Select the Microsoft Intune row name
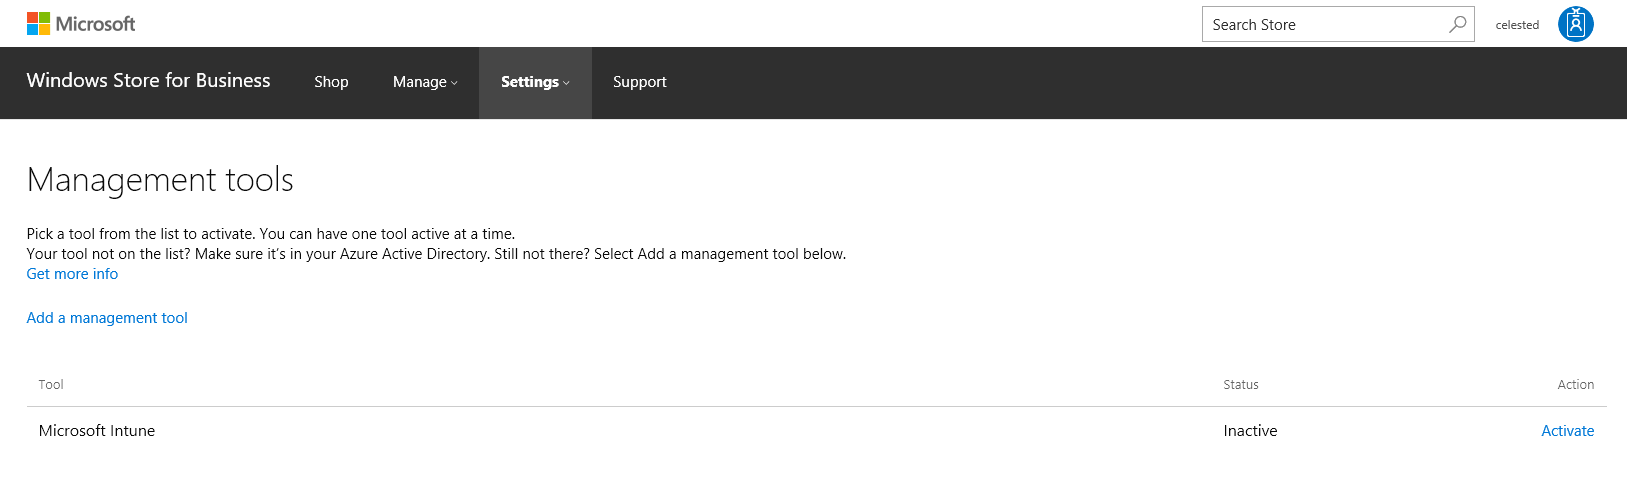Screen dimensions: 1627x495 click(97, 431)
